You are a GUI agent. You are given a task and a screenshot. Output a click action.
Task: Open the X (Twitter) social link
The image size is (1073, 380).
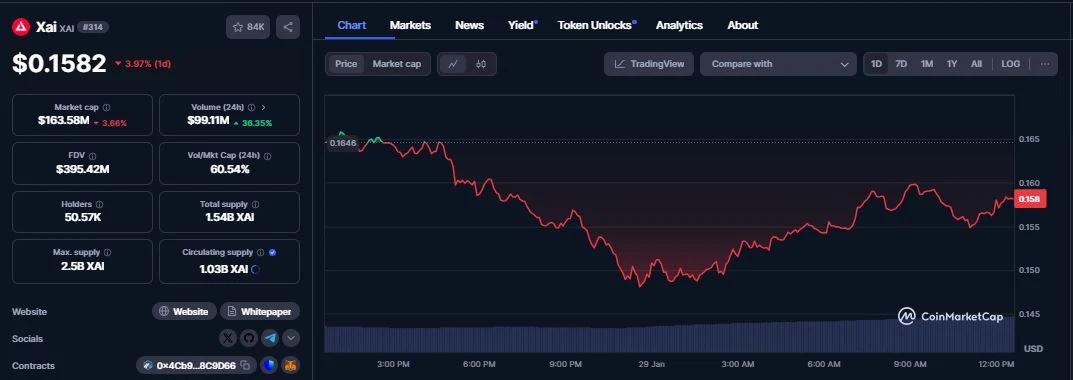click(229, 338)
